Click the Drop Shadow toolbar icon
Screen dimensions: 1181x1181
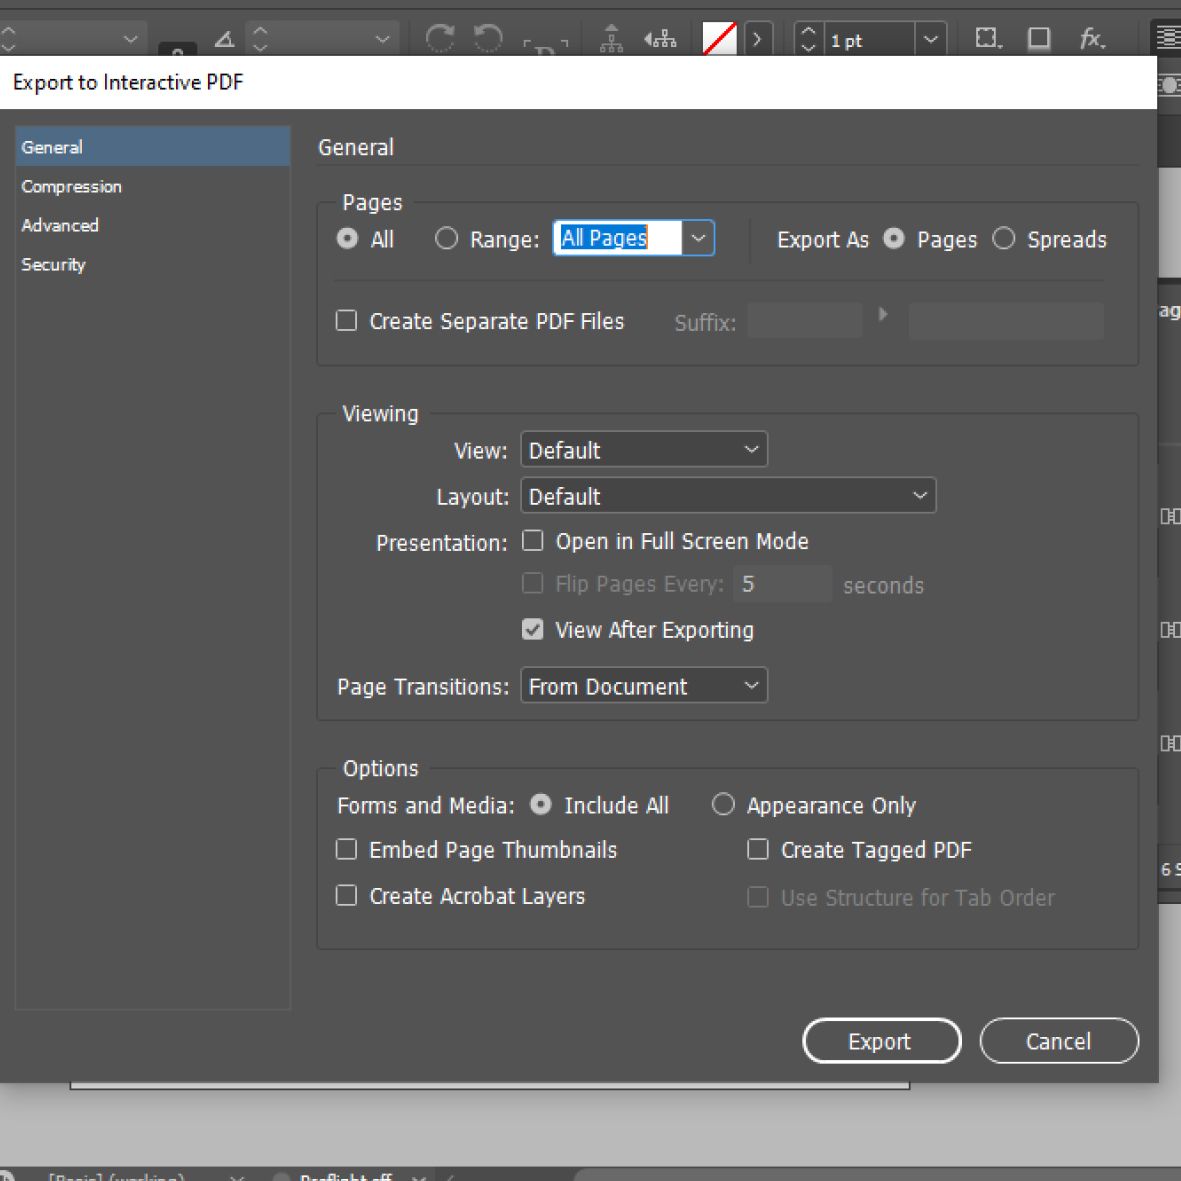[1039, 38]
